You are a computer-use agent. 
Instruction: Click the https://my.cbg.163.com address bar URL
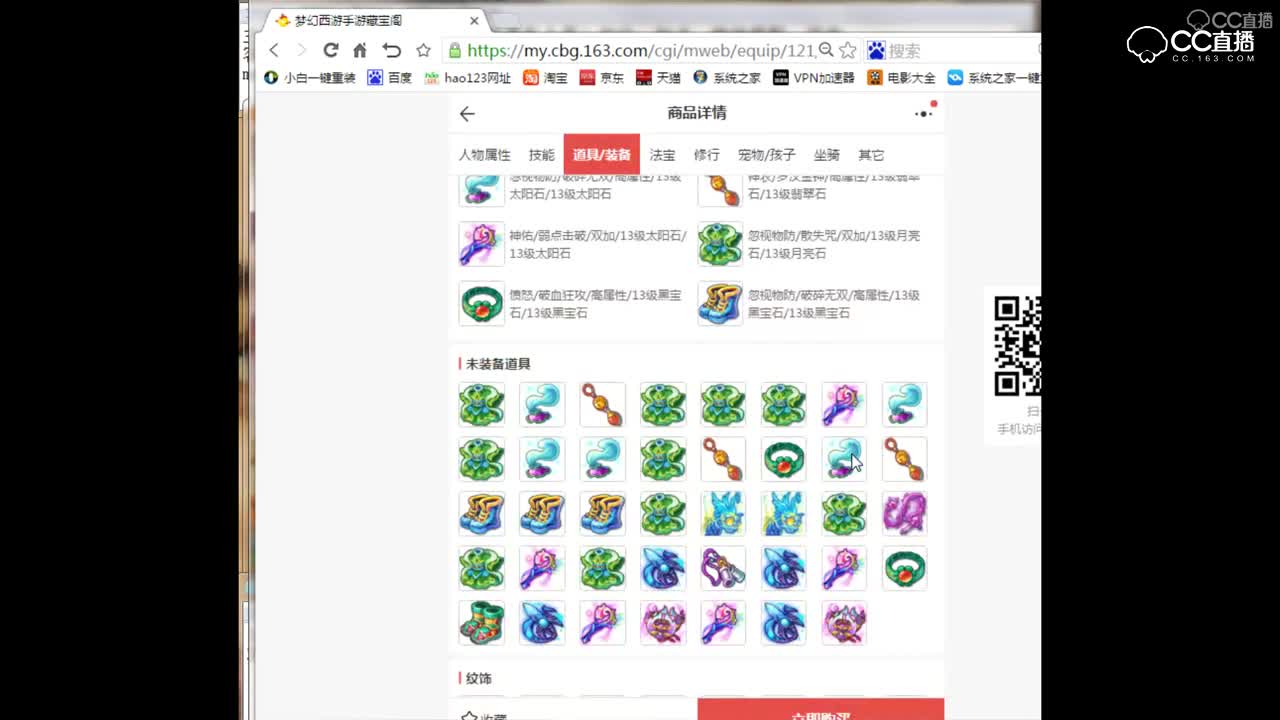[641, 50]
